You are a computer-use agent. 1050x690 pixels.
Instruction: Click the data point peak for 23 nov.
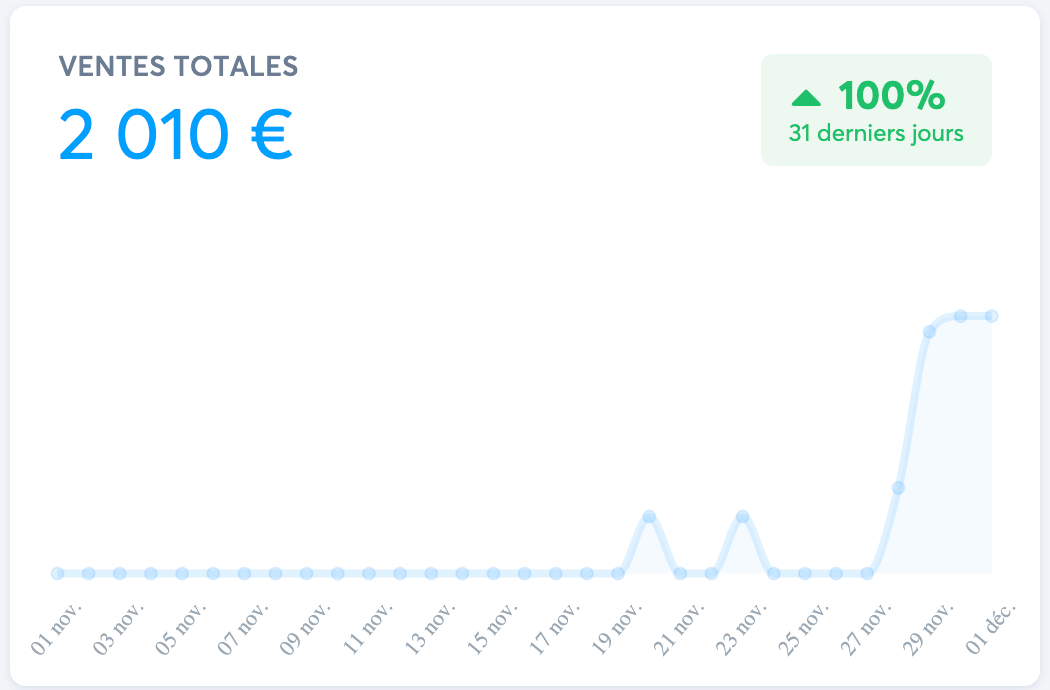tap(742, 516)
